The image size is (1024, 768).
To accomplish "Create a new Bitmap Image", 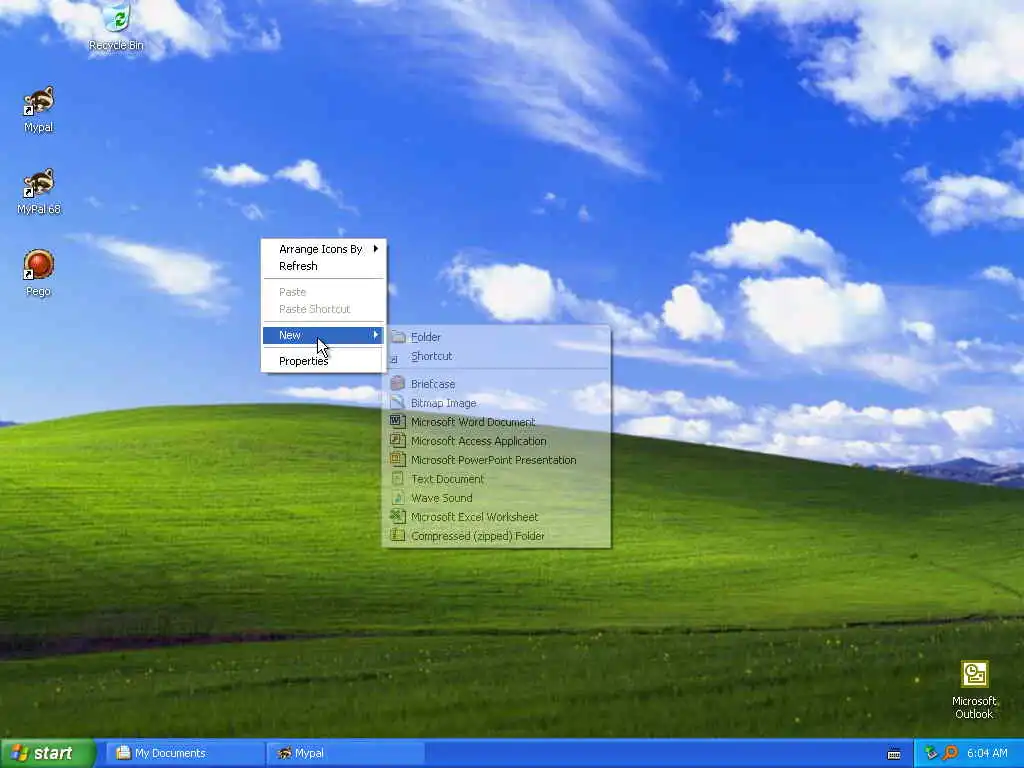I will coord(497,403).
